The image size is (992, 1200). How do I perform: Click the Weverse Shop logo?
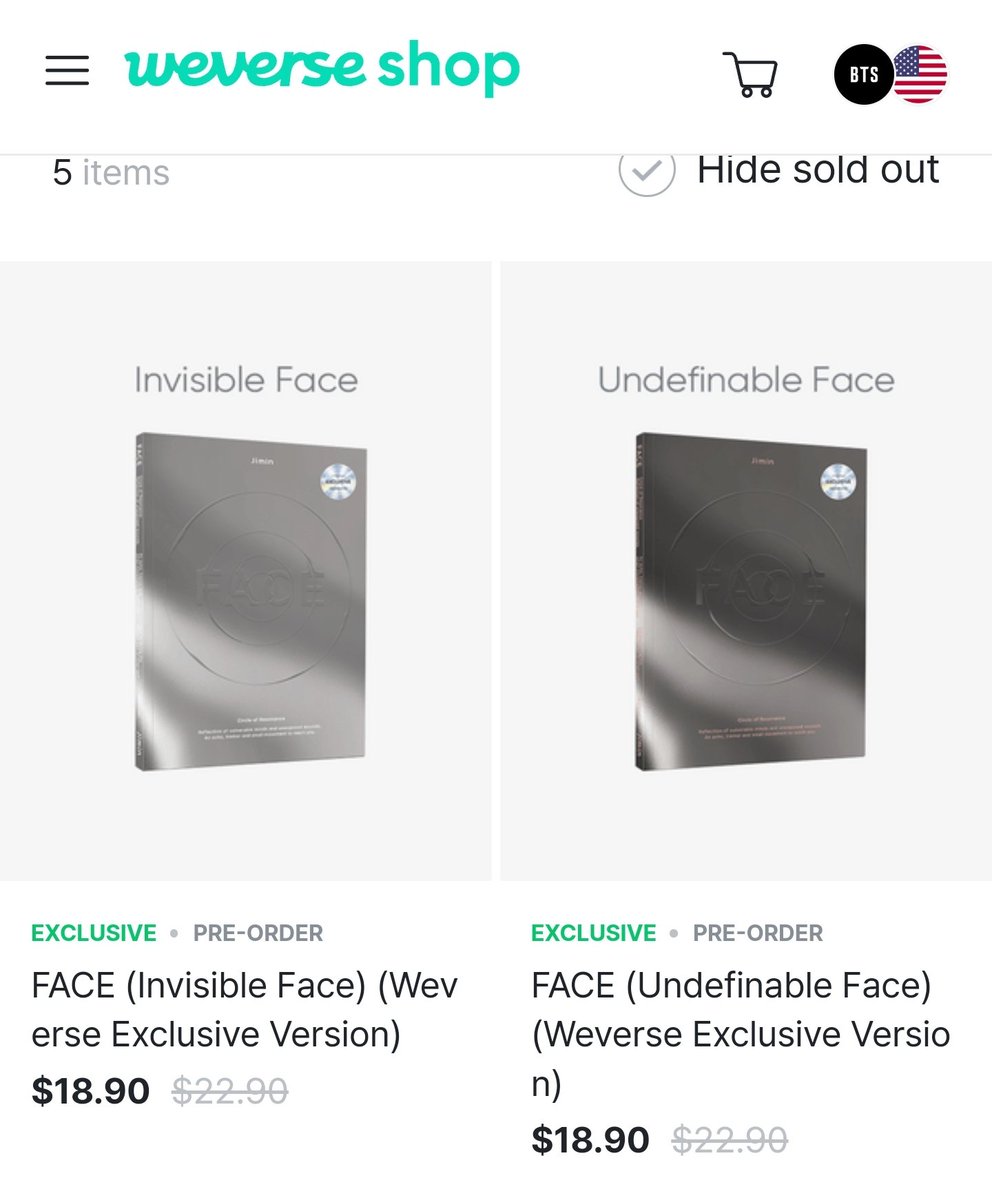(318, 68)
